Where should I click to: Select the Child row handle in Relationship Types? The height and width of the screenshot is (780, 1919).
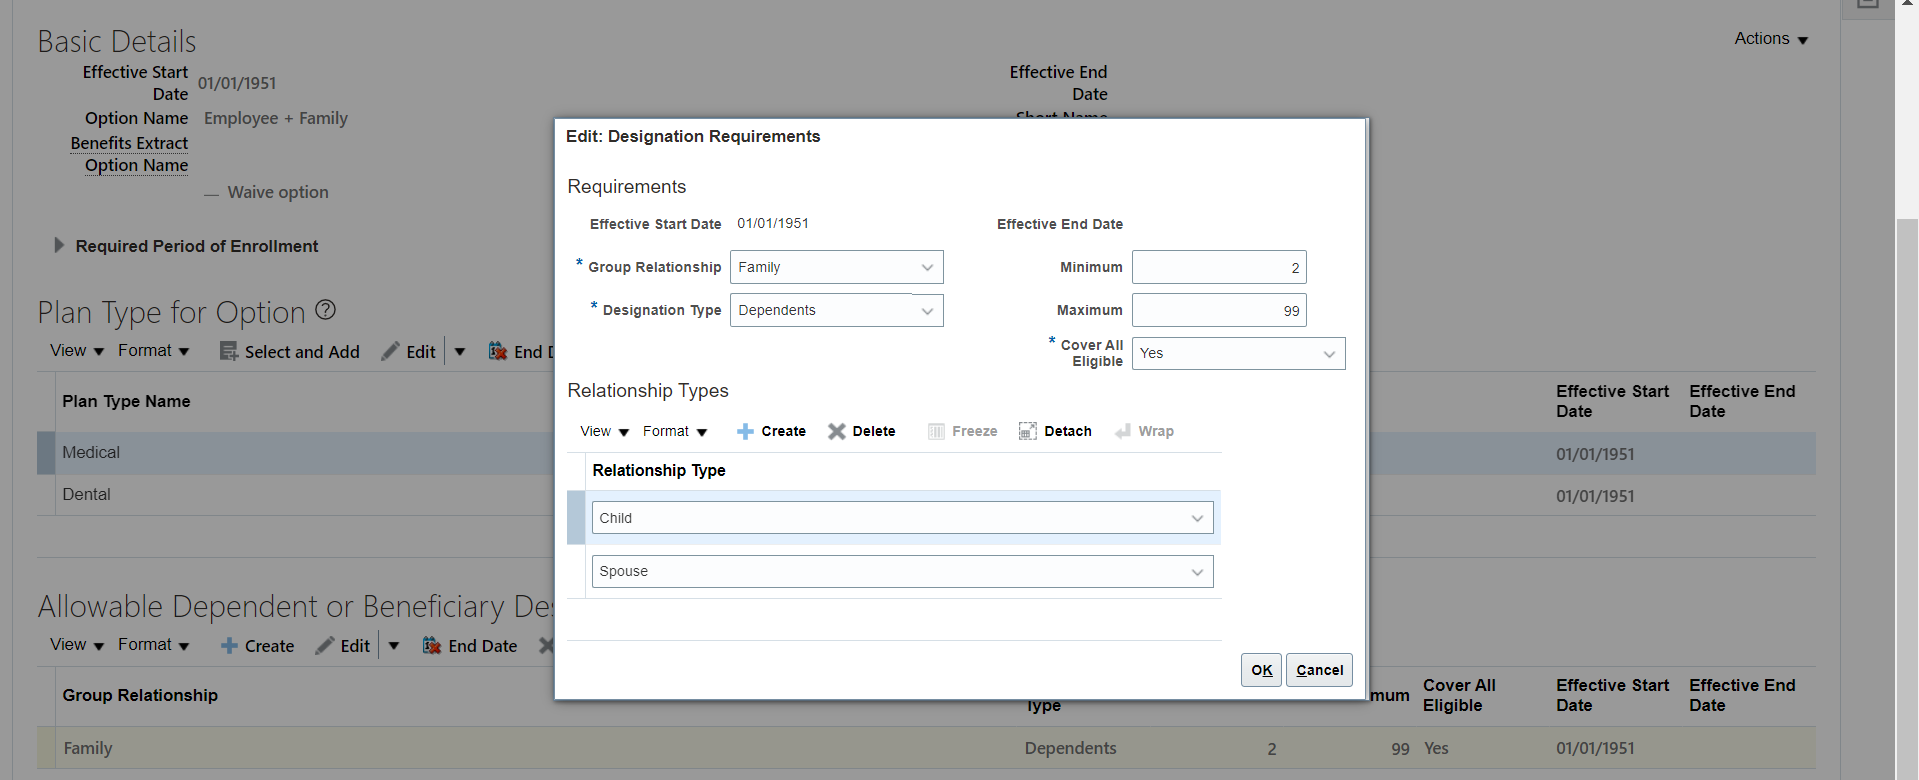(x=576, y=518)
